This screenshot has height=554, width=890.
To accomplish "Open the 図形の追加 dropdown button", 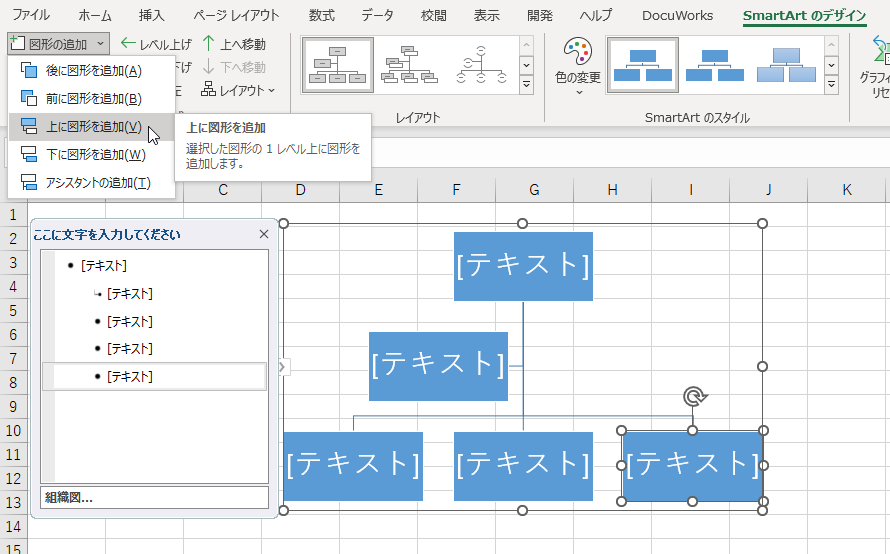I will click(x=57, y=44).
